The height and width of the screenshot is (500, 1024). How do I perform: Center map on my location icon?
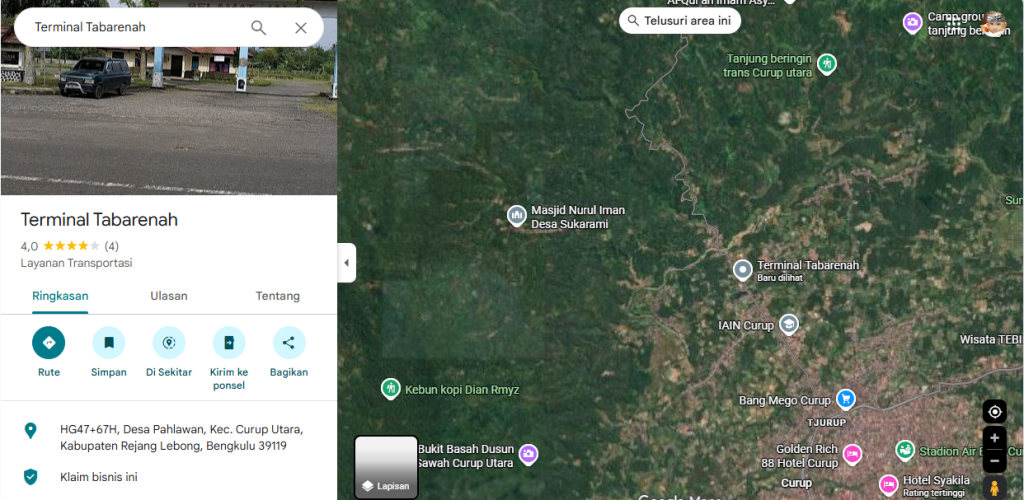pyautogui.click(x=995, y=412)
